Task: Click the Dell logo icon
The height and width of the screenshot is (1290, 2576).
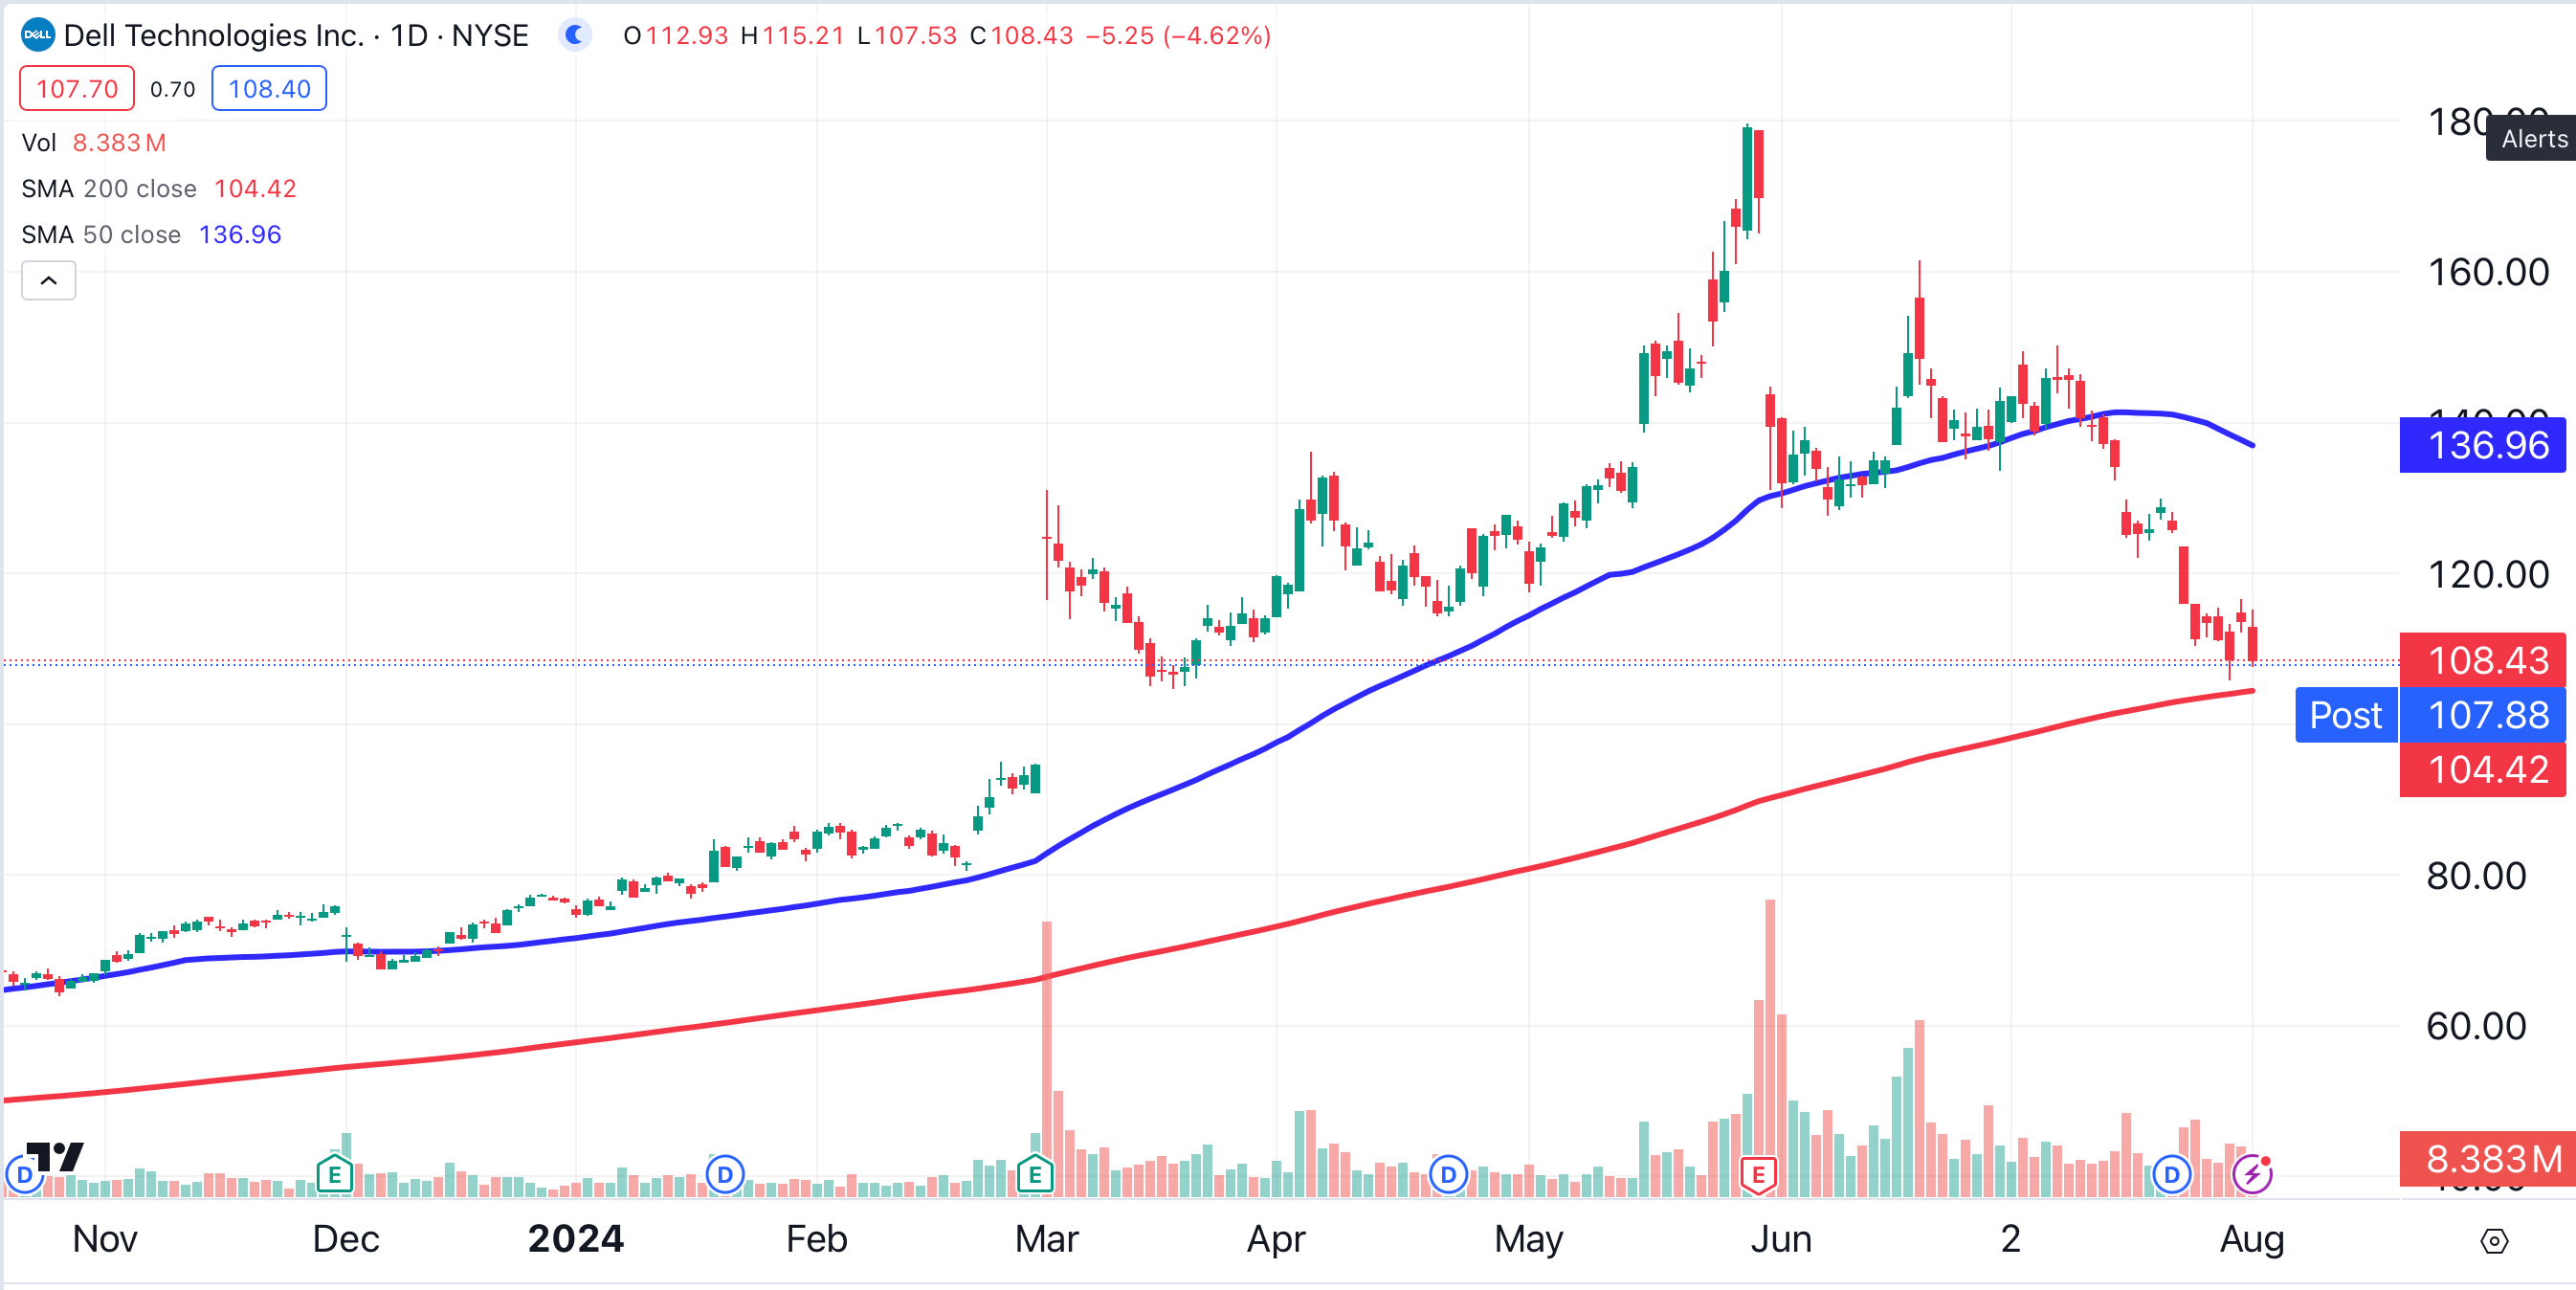Action: [x=37, y=35]
